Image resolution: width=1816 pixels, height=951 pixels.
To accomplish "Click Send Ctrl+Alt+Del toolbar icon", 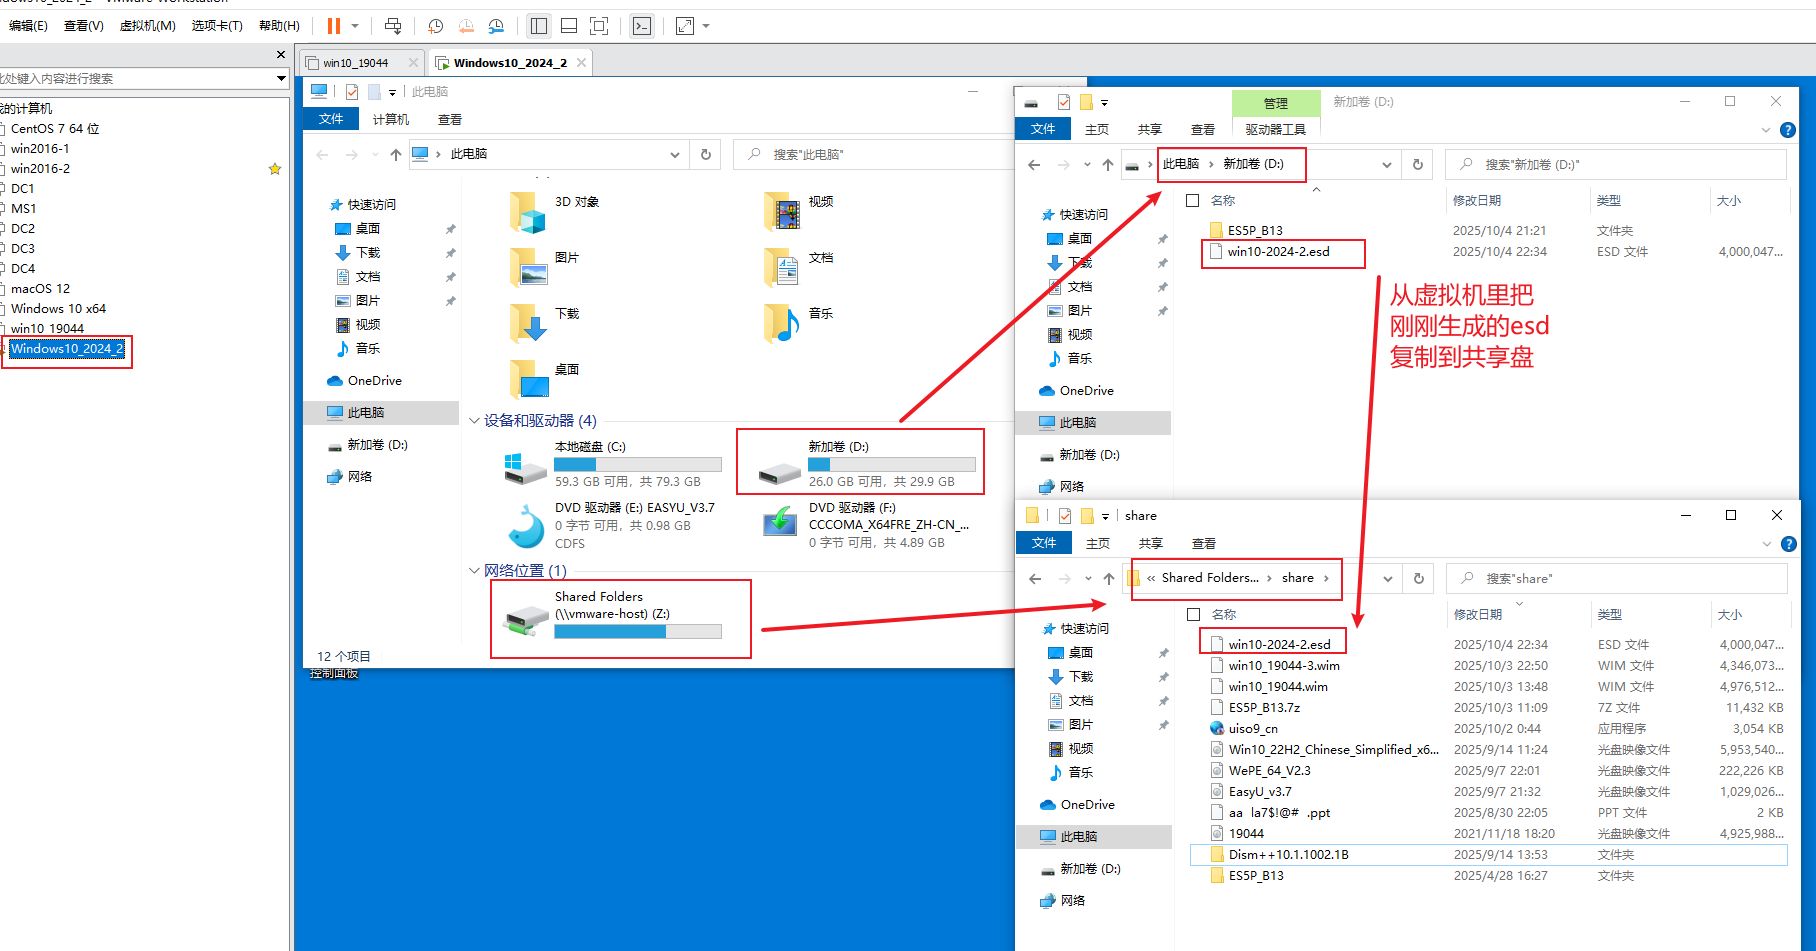I will point(393,26).
